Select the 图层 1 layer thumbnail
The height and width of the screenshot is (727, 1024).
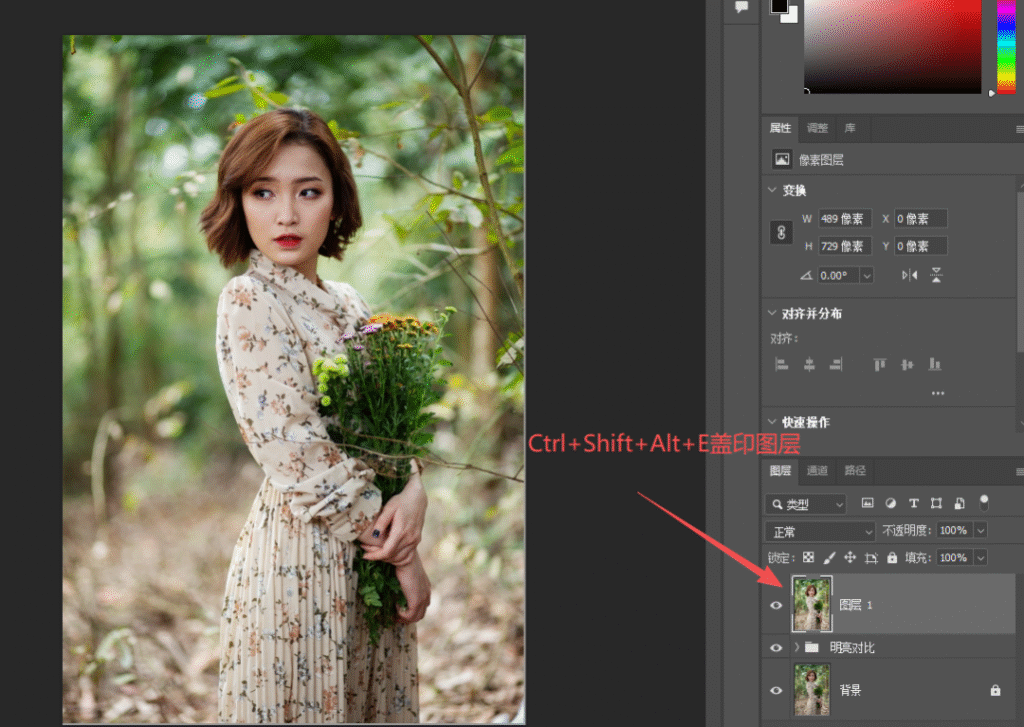click(x=812, y=604)
